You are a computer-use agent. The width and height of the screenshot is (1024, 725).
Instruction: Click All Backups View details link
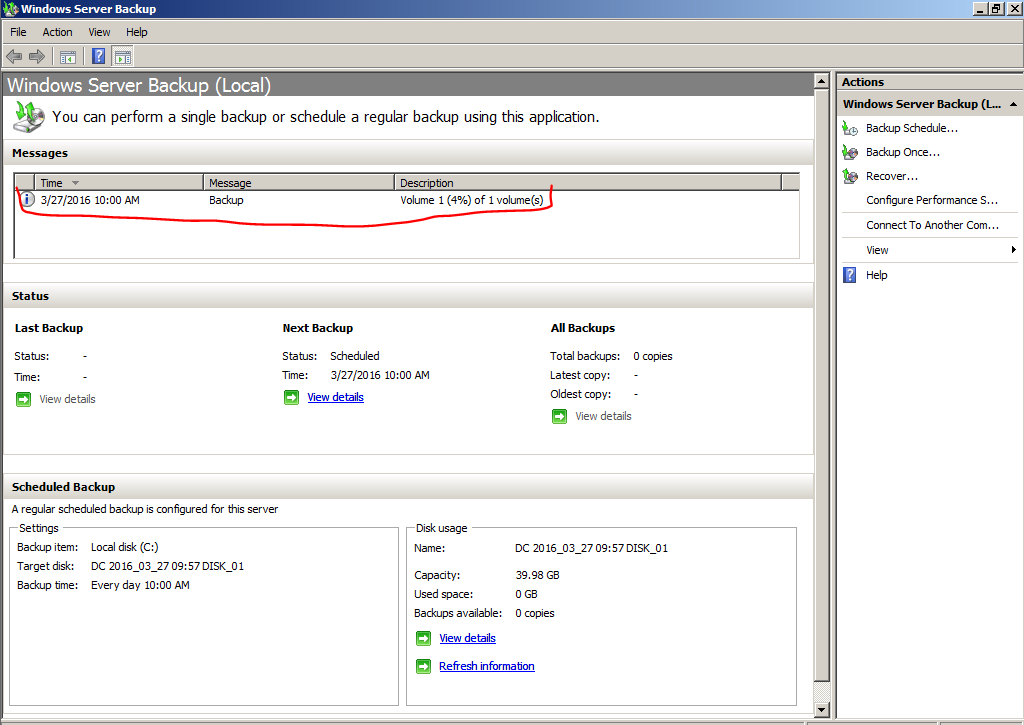[603, 416]
